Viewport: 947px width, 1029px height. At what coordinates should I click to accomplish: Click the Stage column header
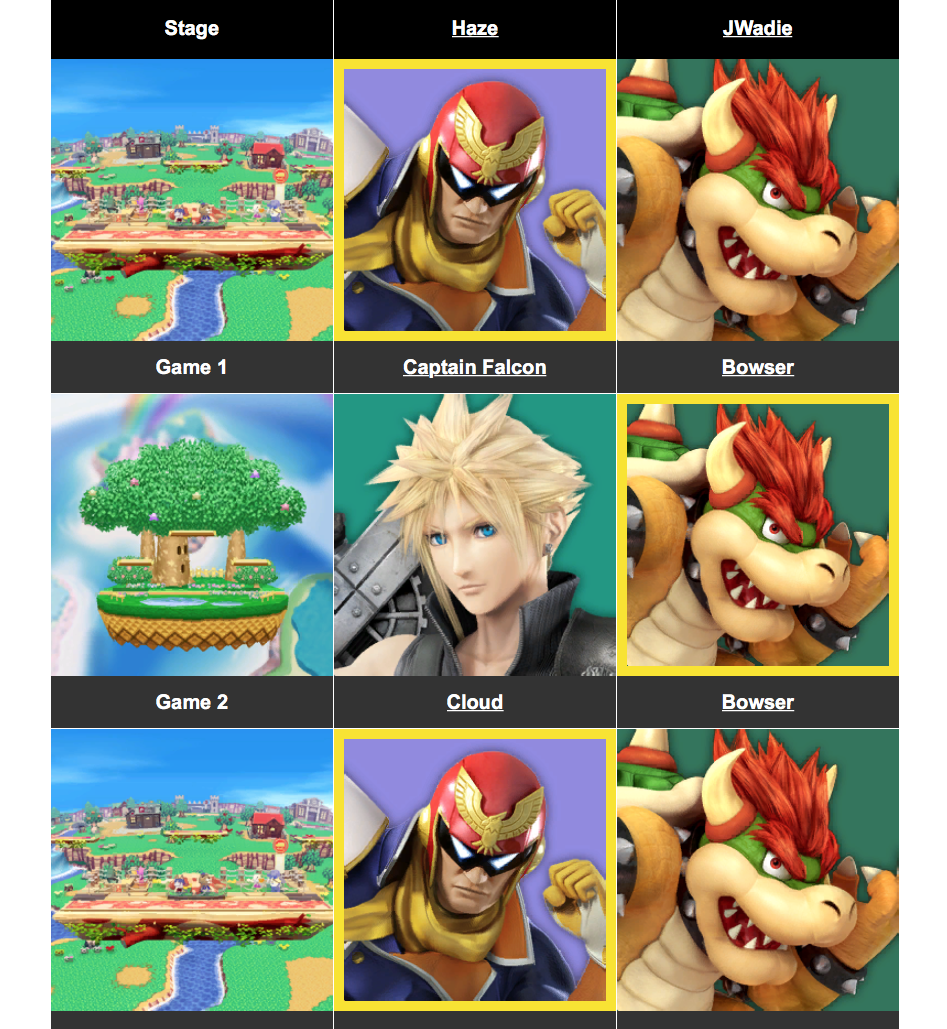click(192, 28)
